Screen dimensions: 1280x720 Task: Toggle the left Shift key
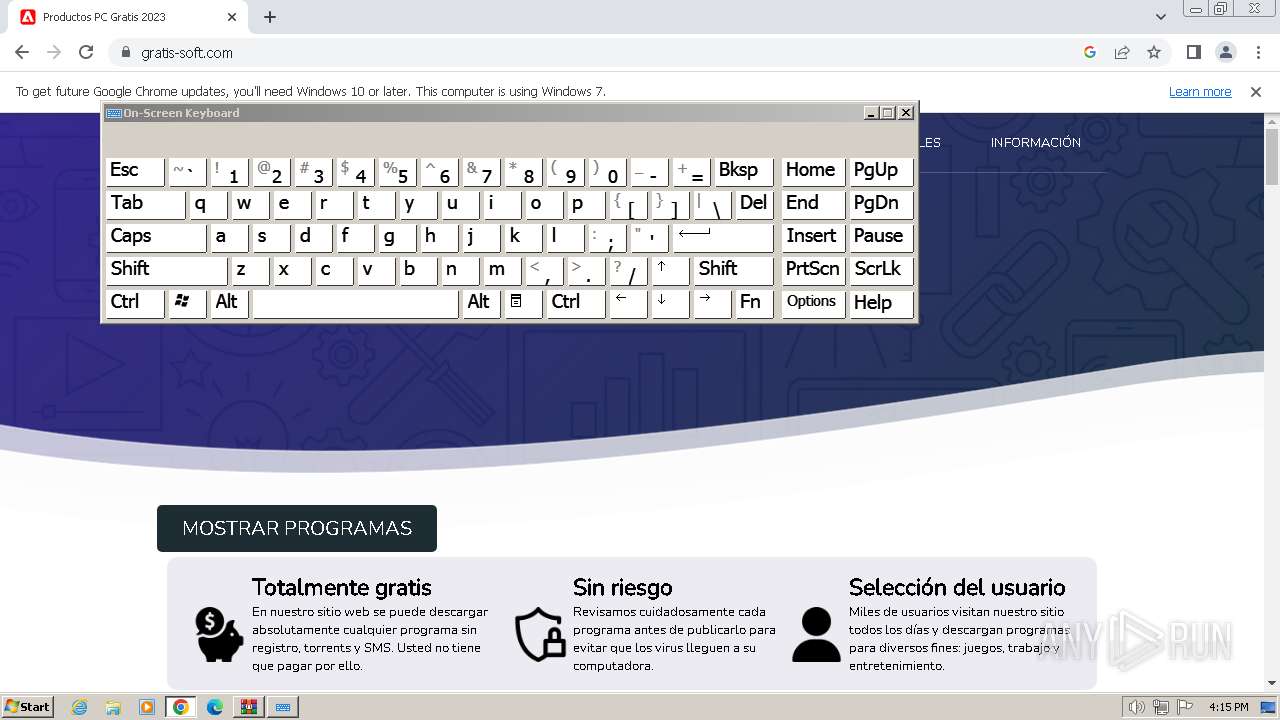pos(166,270)
